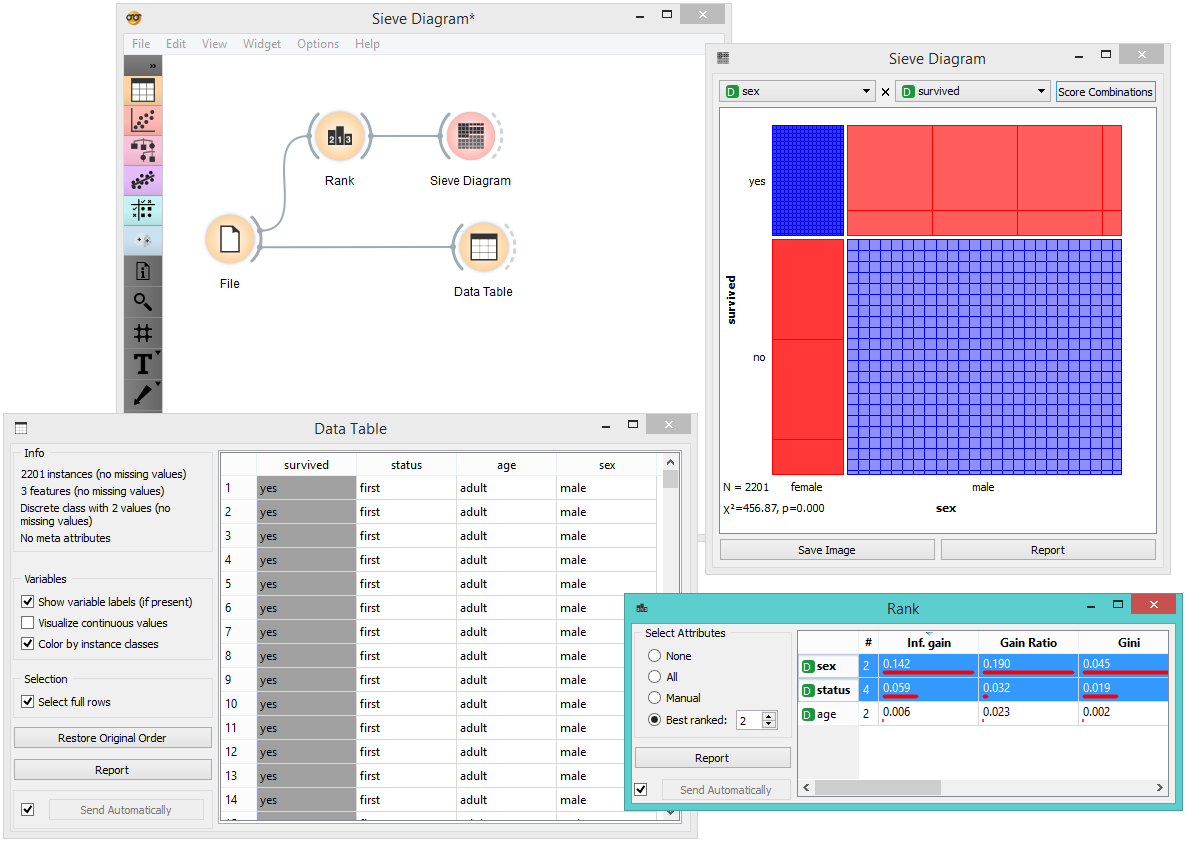Enable Visualize continuous values checkbox

point(28,623)
